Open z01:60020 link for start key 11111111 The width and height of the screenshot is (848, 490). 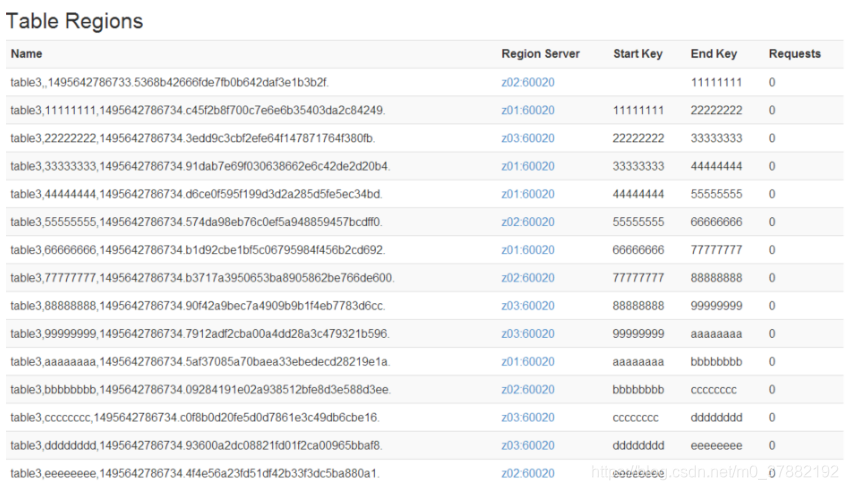528,110
